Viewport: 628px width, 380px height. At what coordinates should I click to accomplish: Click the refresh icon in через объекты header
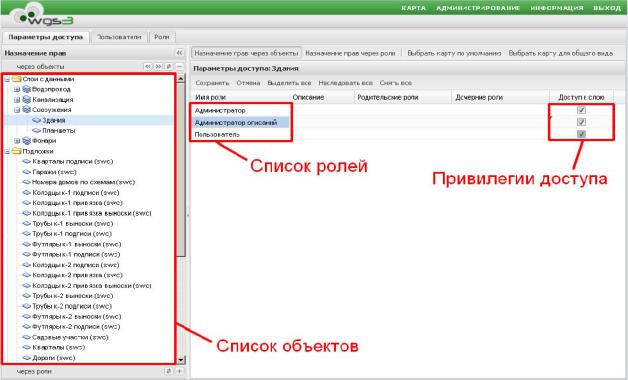click(169, 66)
